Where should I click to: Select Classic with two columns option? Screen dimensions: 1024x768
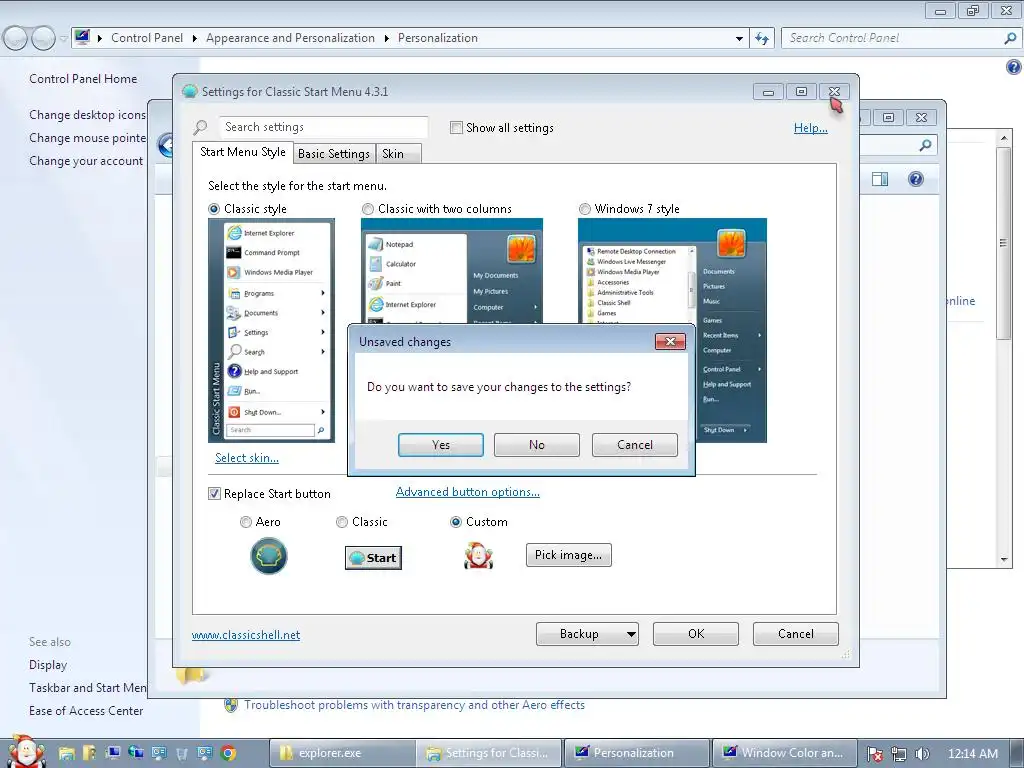tap(368, 209)
